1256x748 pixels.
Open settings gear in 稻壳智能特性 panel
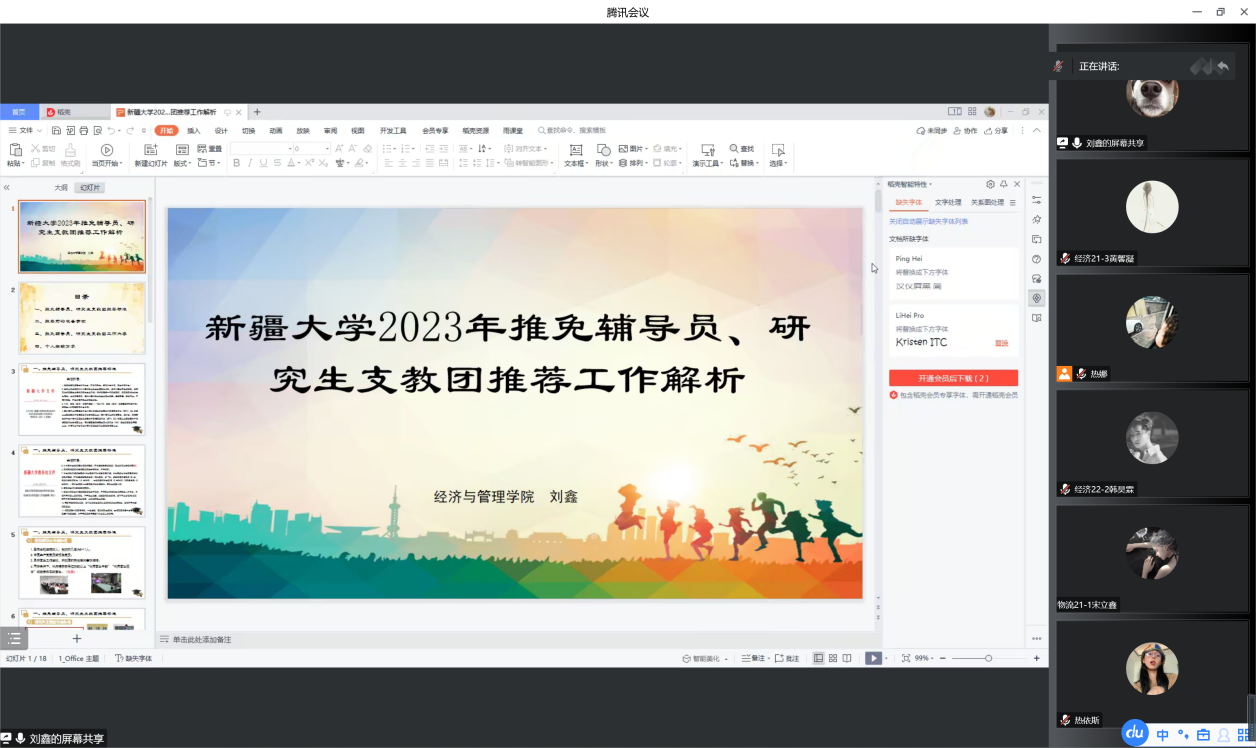(990, 184)
